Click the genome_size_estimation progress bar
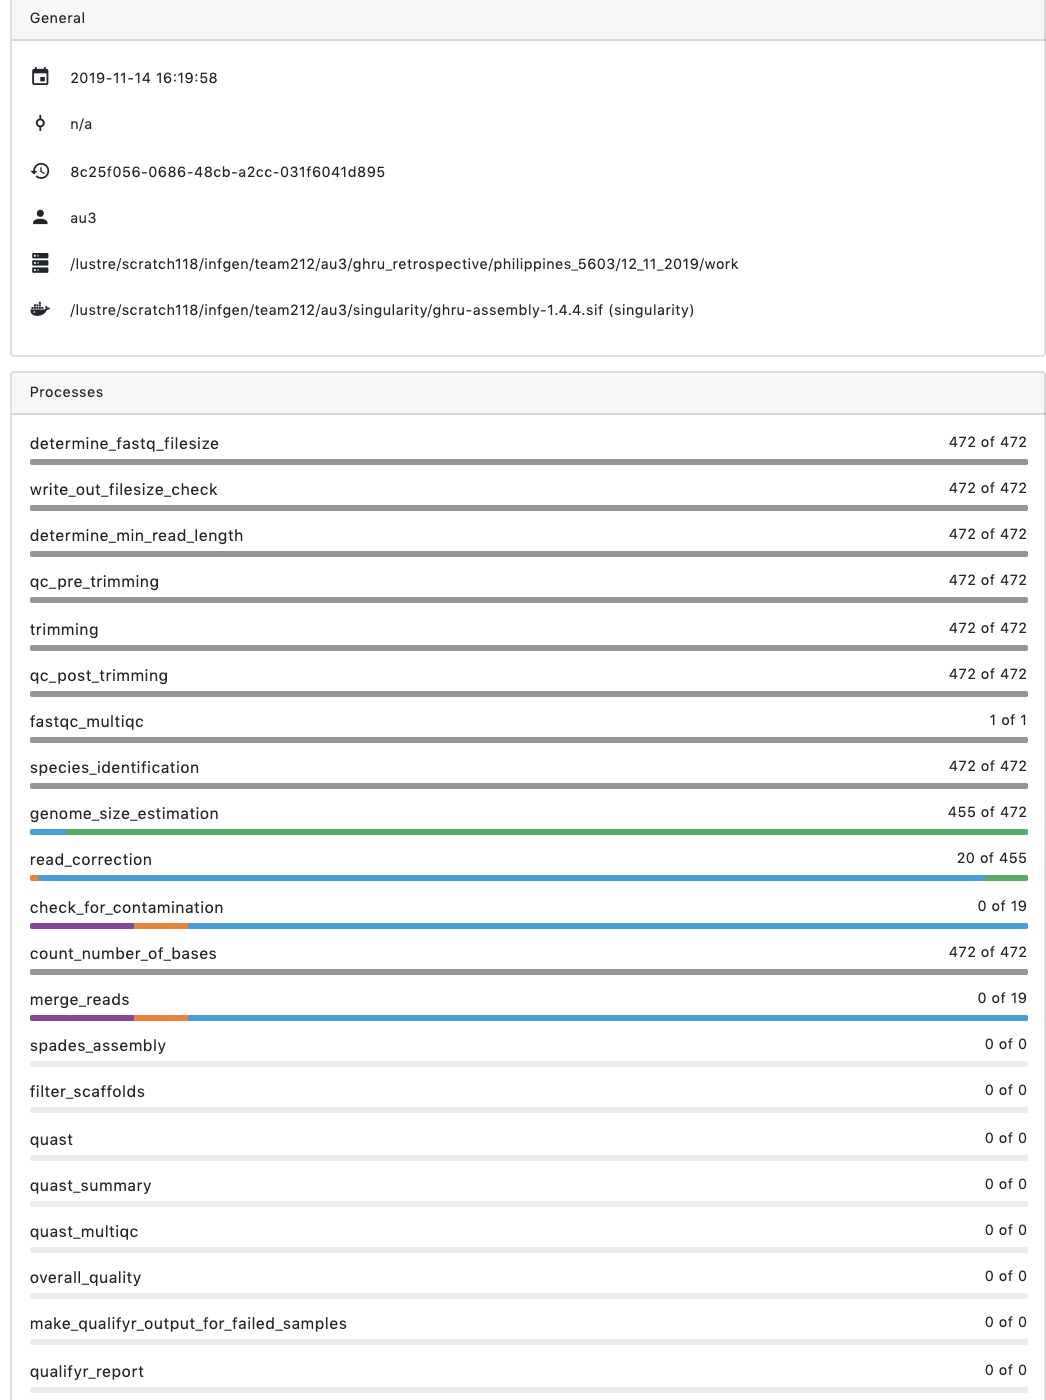Image resolution: width=1046 pixels, height=1400 pixels. click(x=528, y=831)
